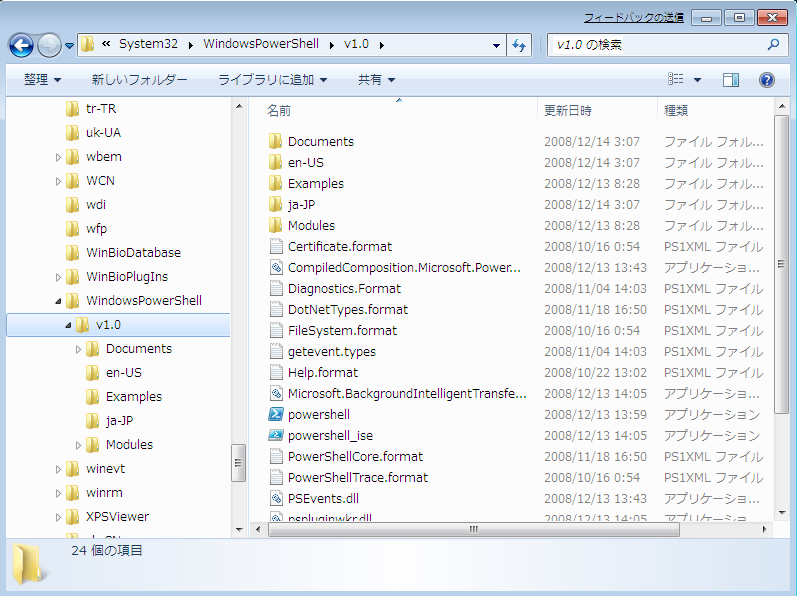Screen dimensions: 797x596
Task: Select ja-JP folder icon in file list
Action: click(x=275, y=204)
